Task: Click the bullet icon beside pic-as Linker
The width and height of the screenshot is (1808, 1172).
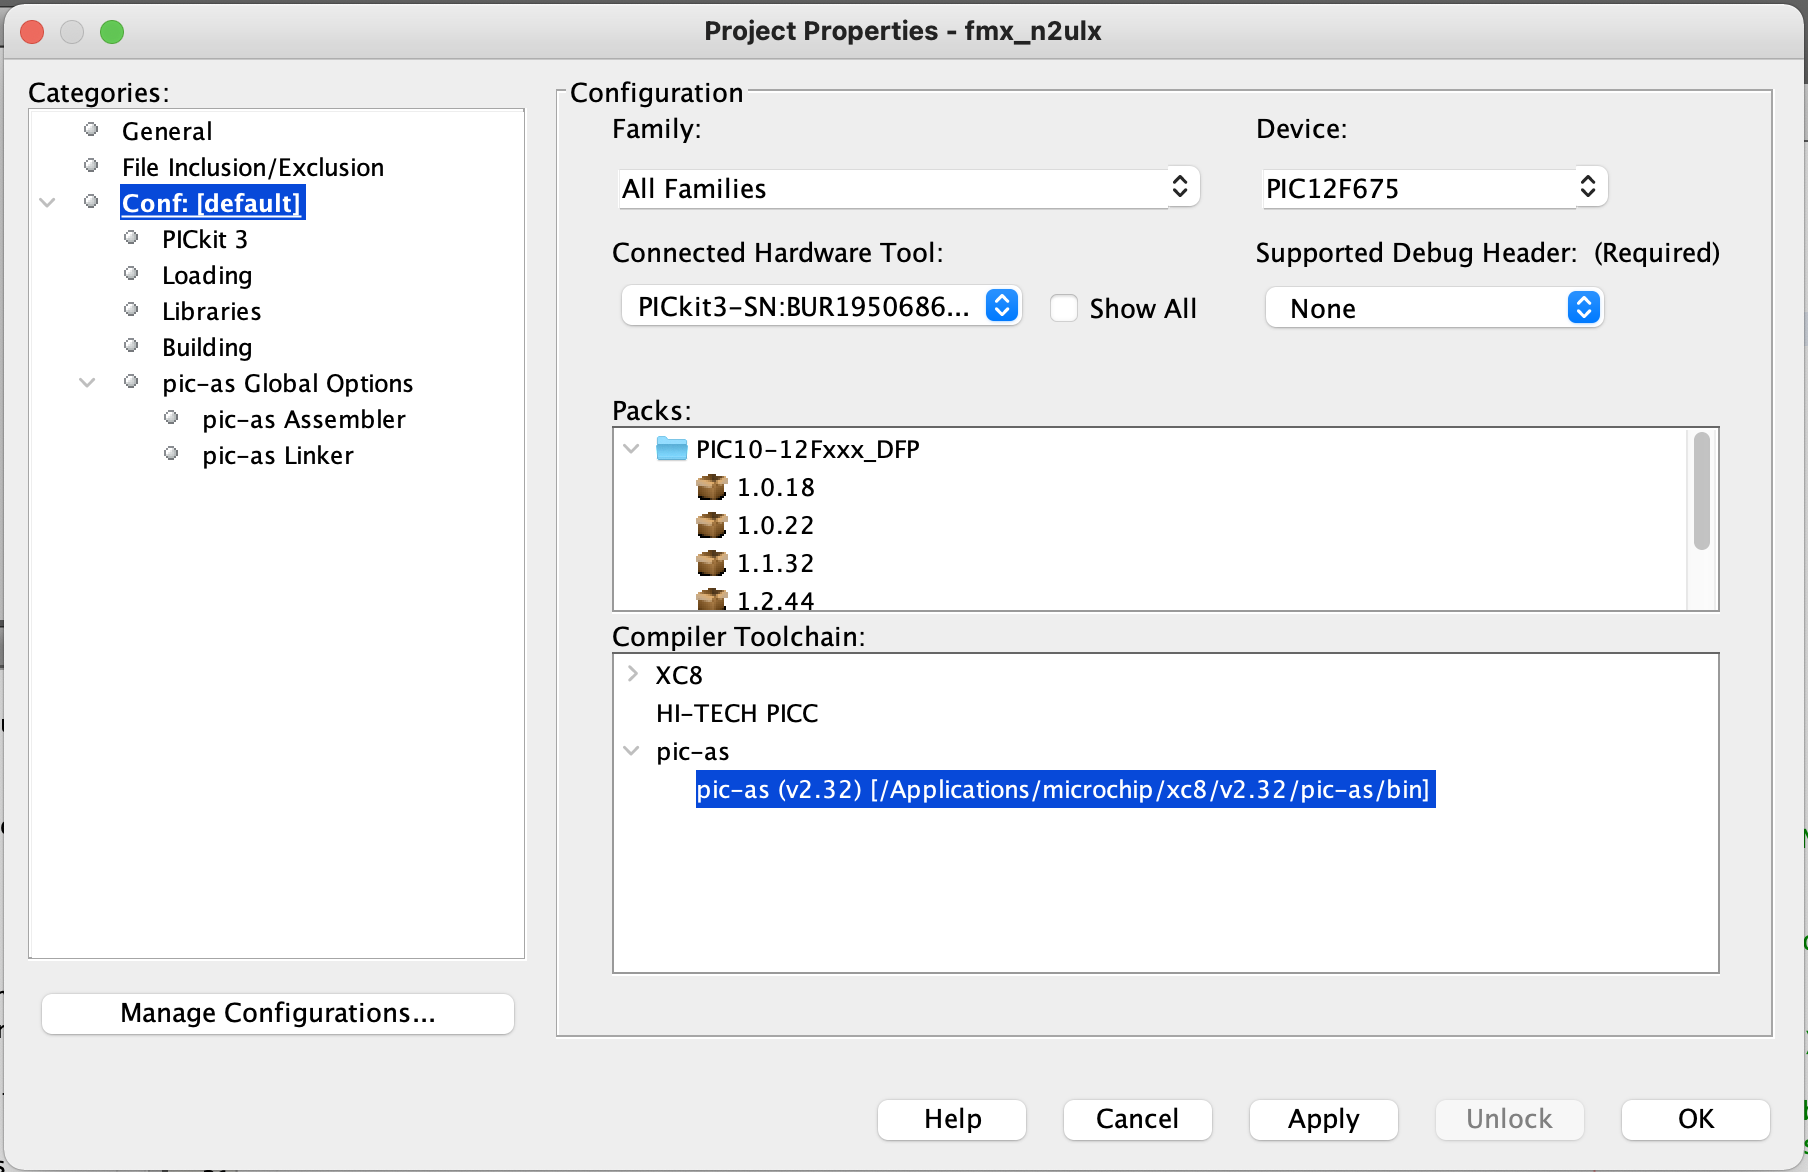Action: point(171,454)
